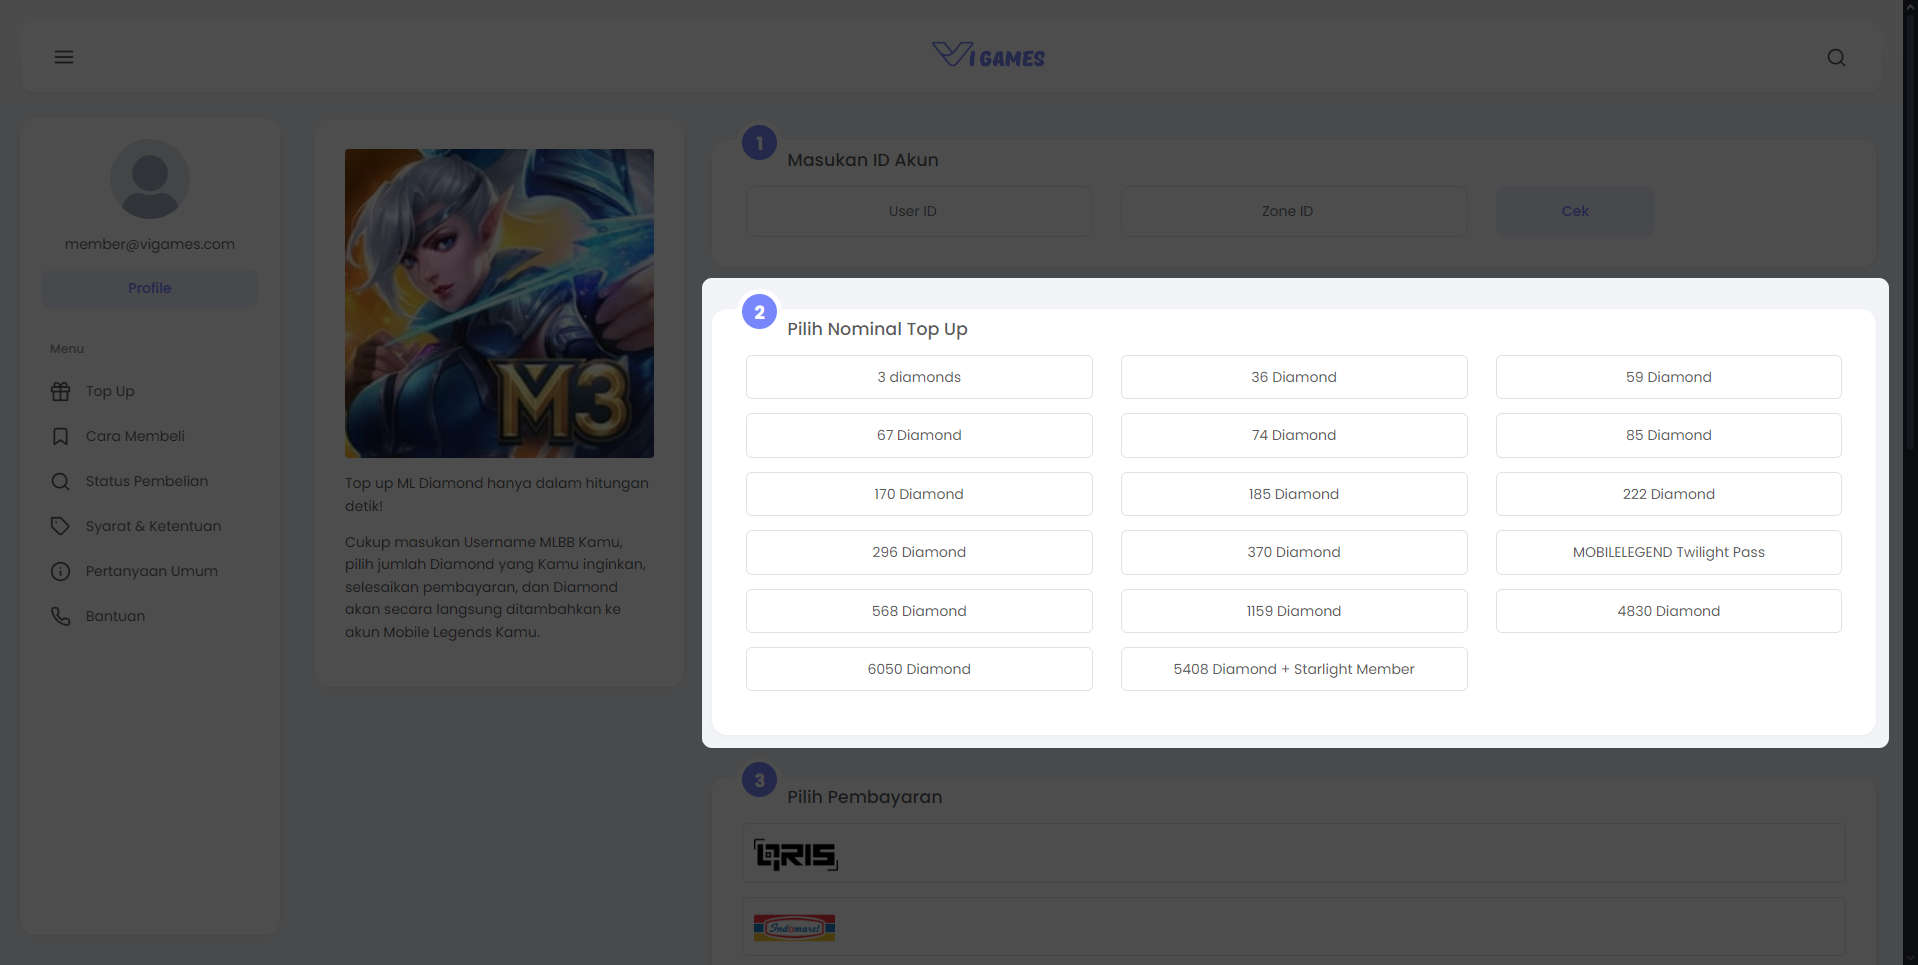Image resolution: width=1918 pixels, height=965 pixels.
Task: Pick the 222 Diamond nominal
Action: (x=1669, y=494)
